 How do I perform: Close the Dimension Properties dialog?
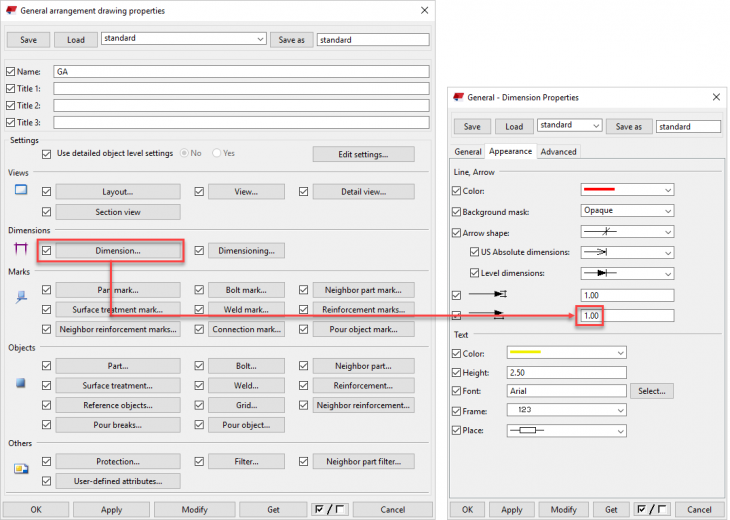pyautogui.click(x=716, y=97)
